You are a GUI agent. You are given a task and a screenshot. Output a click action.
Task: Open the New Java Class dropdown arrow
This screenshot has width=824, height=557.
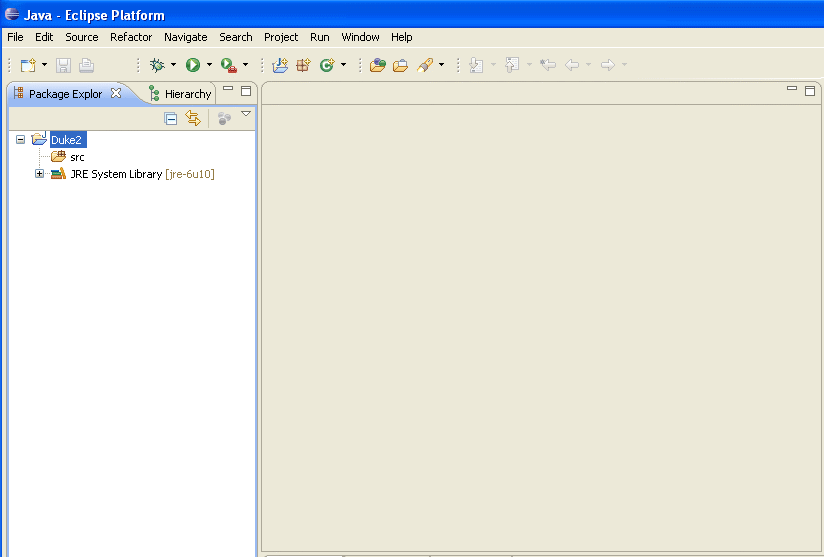344,65
